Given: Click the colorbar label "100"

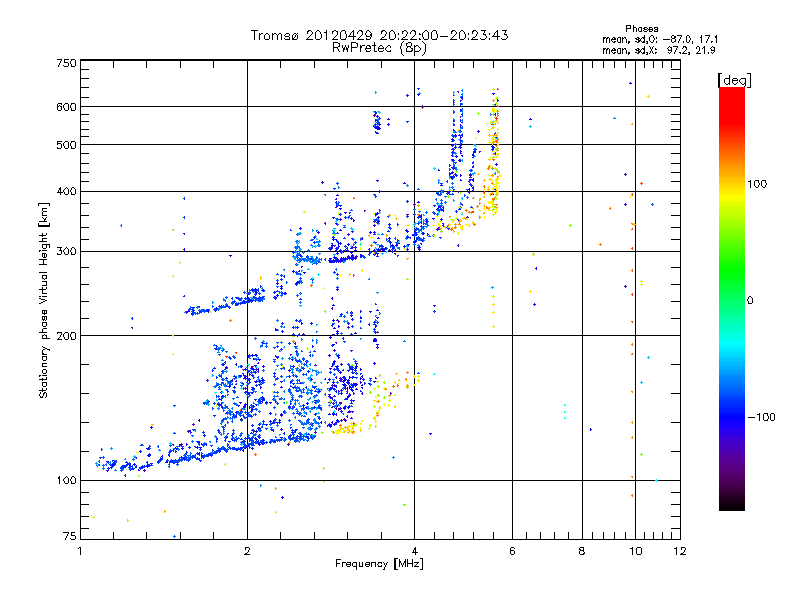Looking at the screenshot, I should click(x=757, y=184).
